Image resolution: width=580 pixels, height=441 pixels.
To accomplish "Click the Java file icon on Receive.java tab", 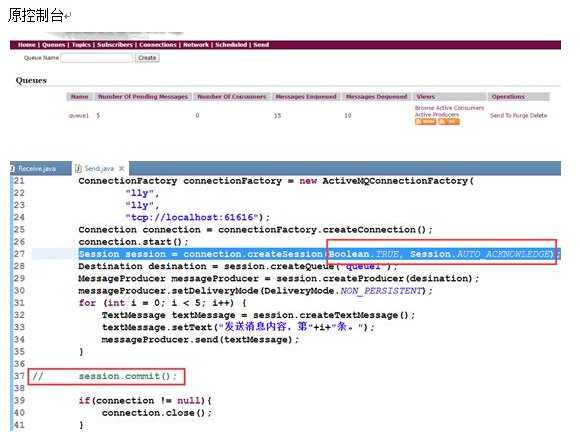I will (12, 168).
